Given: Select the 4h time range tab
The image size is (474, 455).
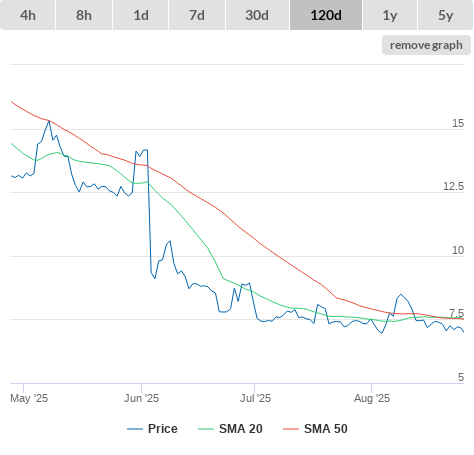Looking at the screenshot, I should click(x=28, y=15).
